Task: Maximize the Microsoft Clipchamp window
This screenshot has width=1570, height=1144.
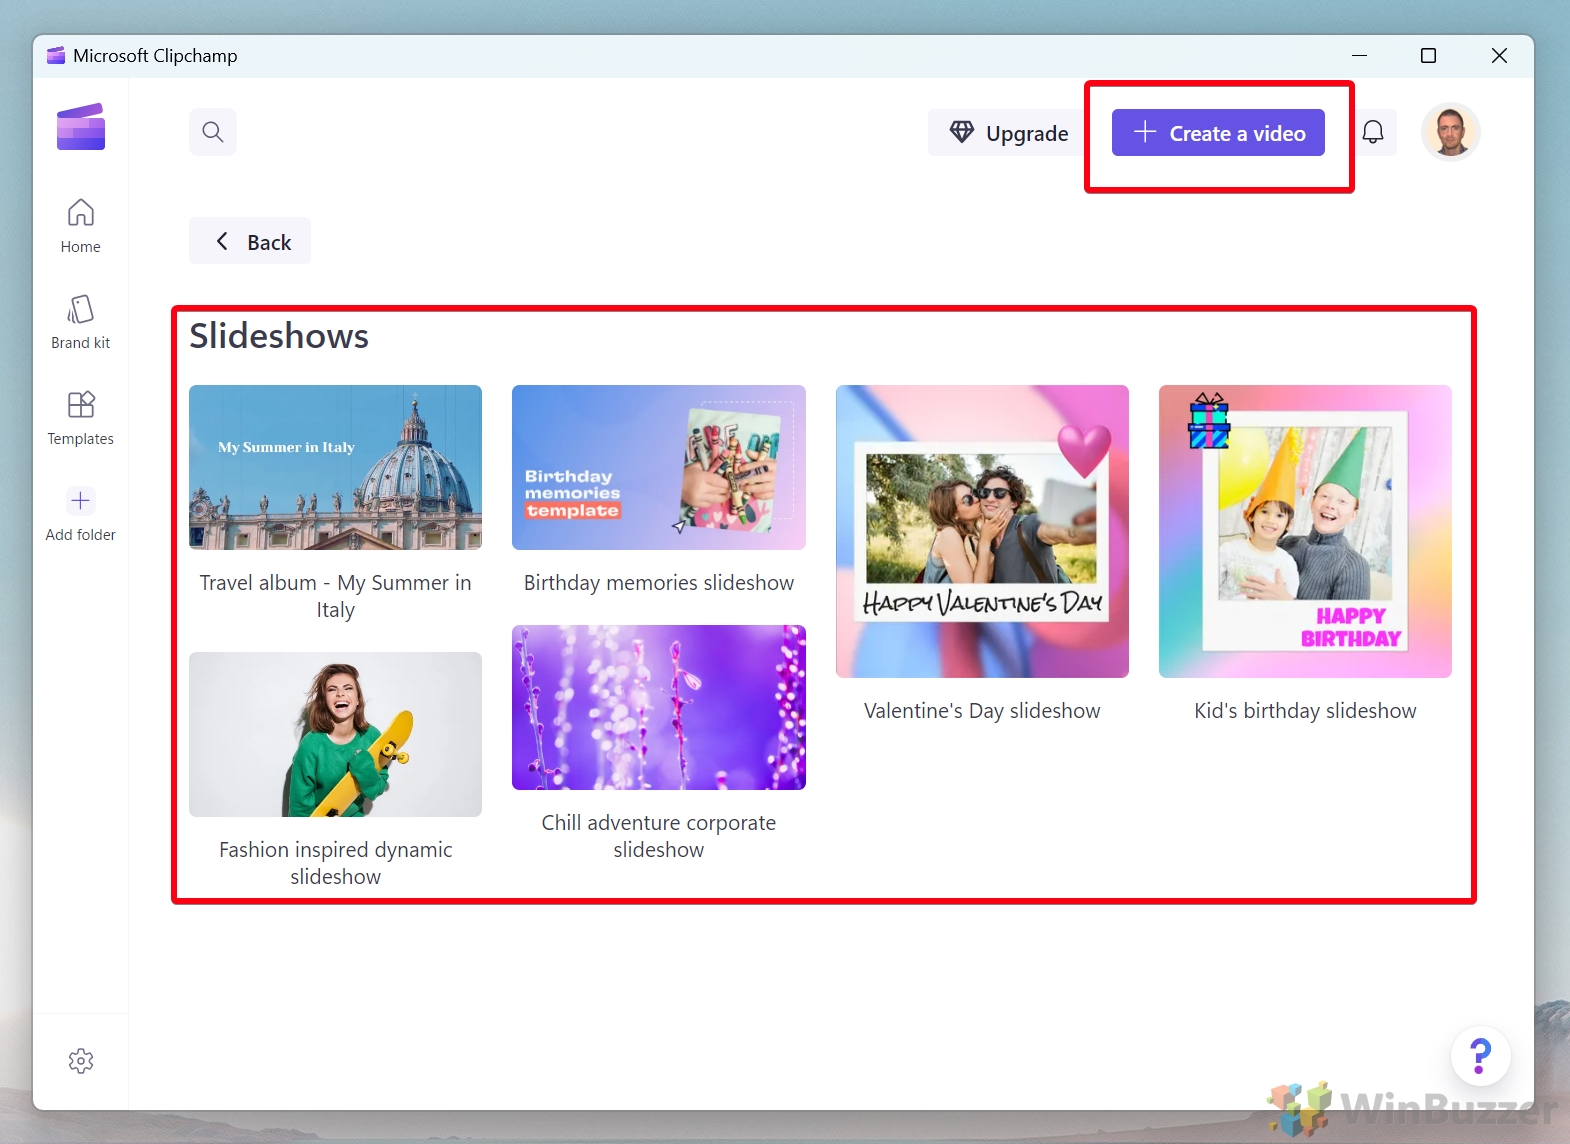Action: [x=1428, y=56]
